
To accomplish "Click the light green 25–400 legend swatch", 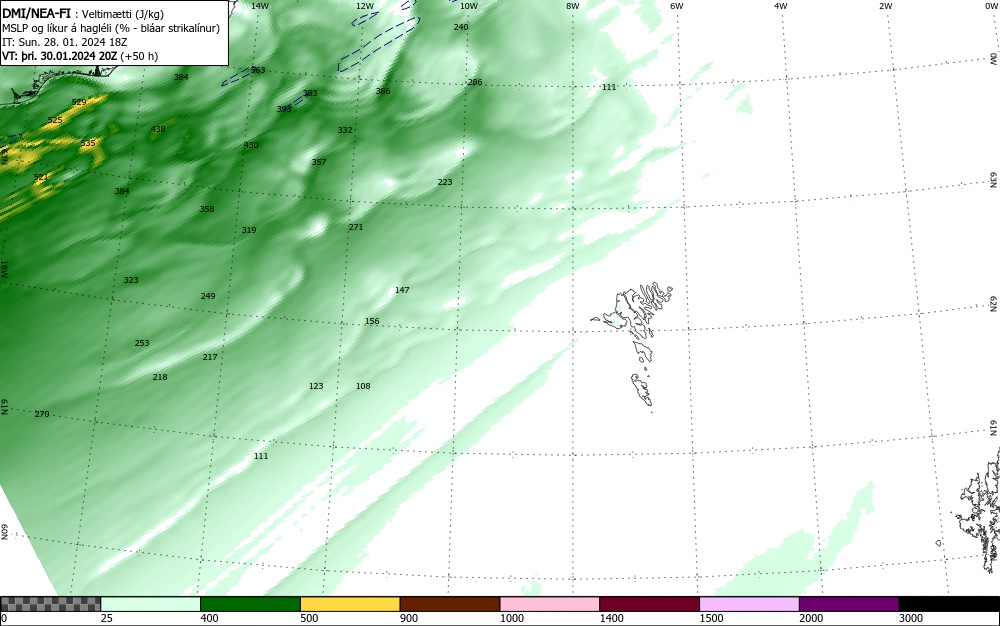I will pos(151,604).
